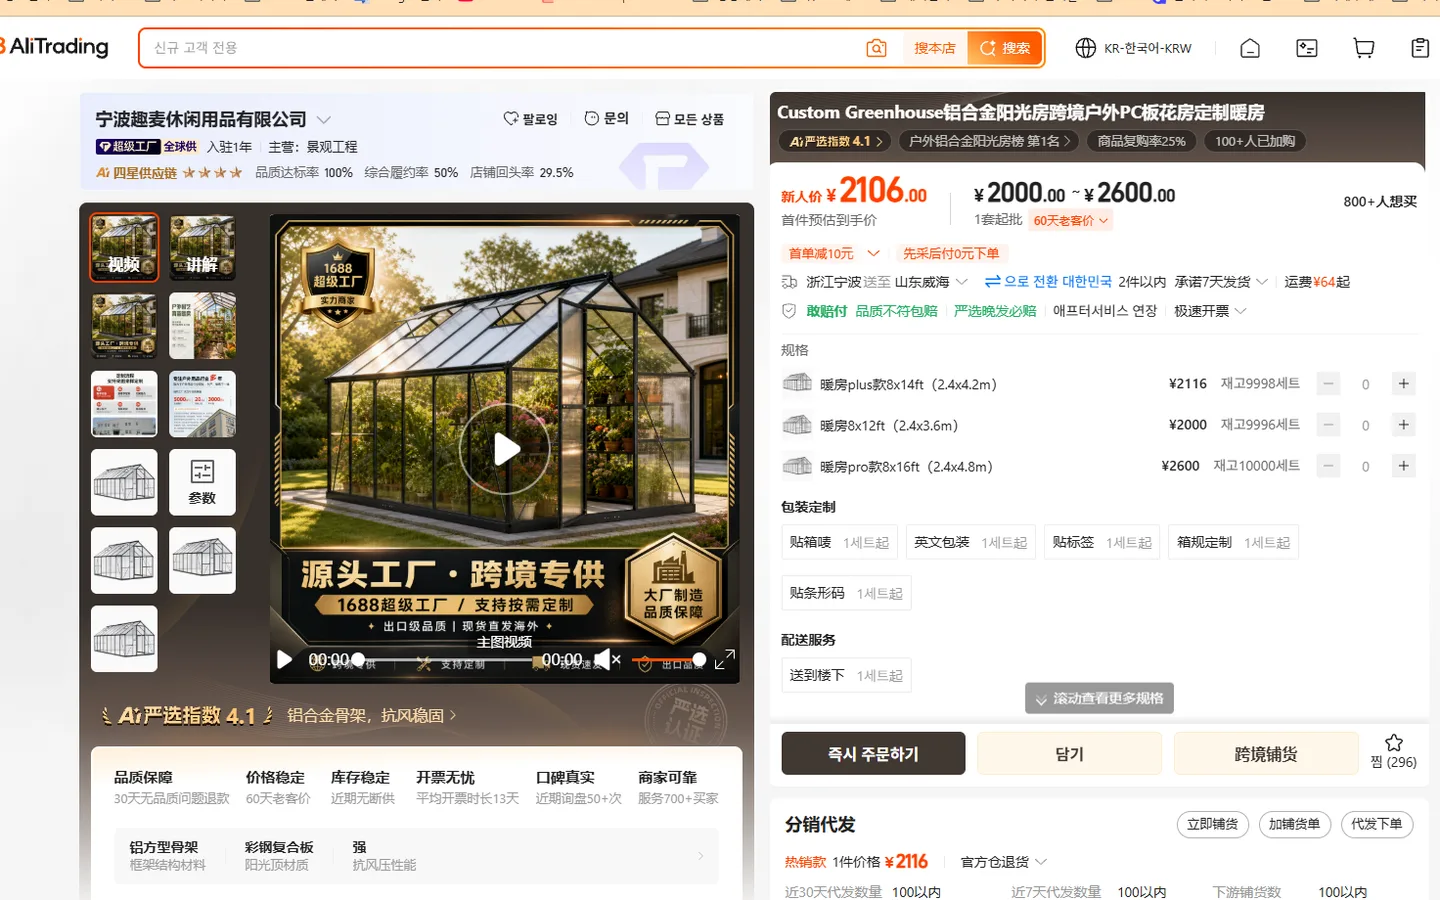The width and height of the screenshot is (1440, 900).
Task: Open 滚动查看更多规格 expander
Action: click(x=1099, y=698)
